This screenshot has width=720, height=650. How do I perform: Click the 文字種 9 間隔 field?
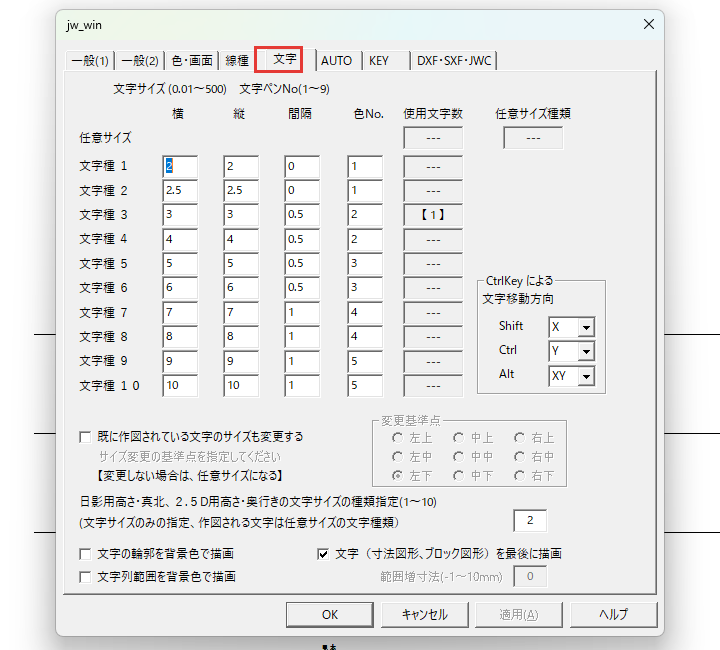pyautogui.click(x=302, y=361)
